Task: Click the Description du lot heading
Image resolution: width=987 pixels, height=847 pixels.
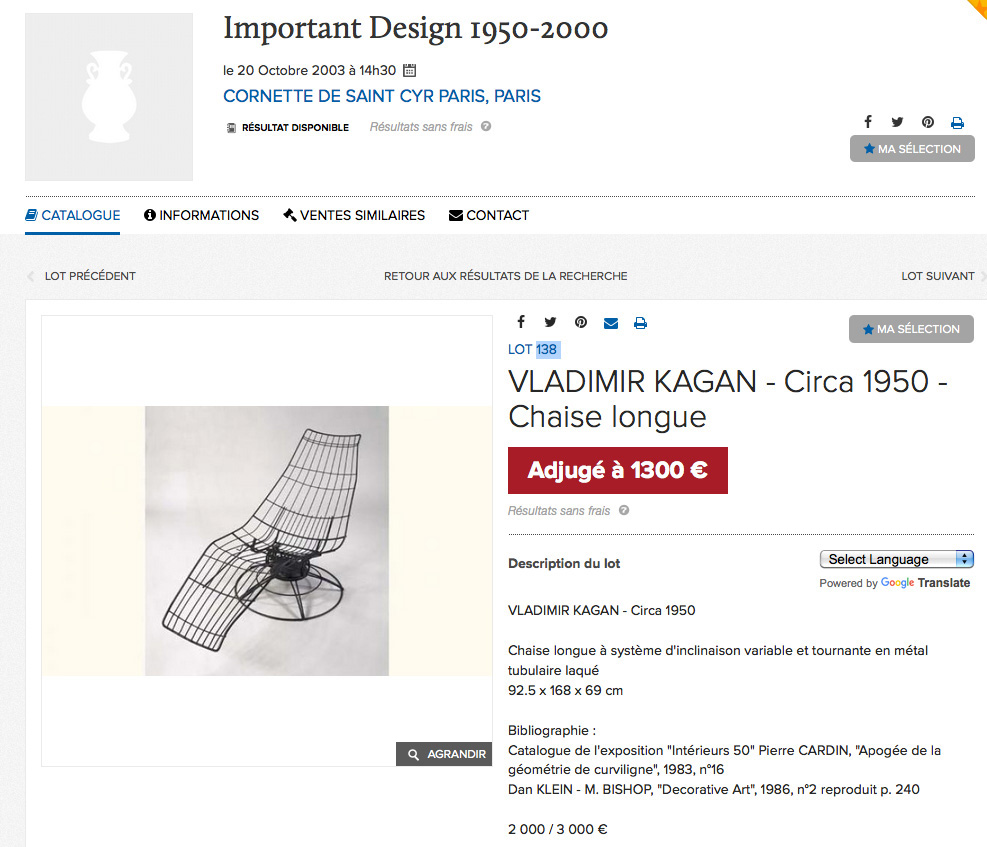Action: (564, 563)
